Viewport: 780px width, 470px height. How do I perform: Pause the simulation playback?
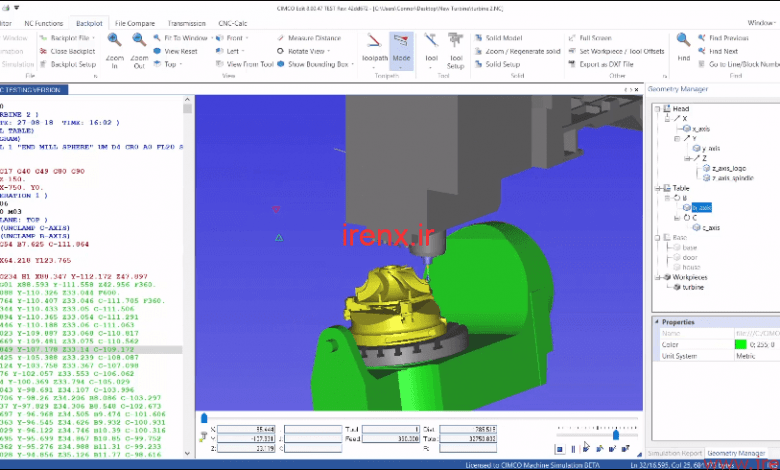click(x=573, y=449)
